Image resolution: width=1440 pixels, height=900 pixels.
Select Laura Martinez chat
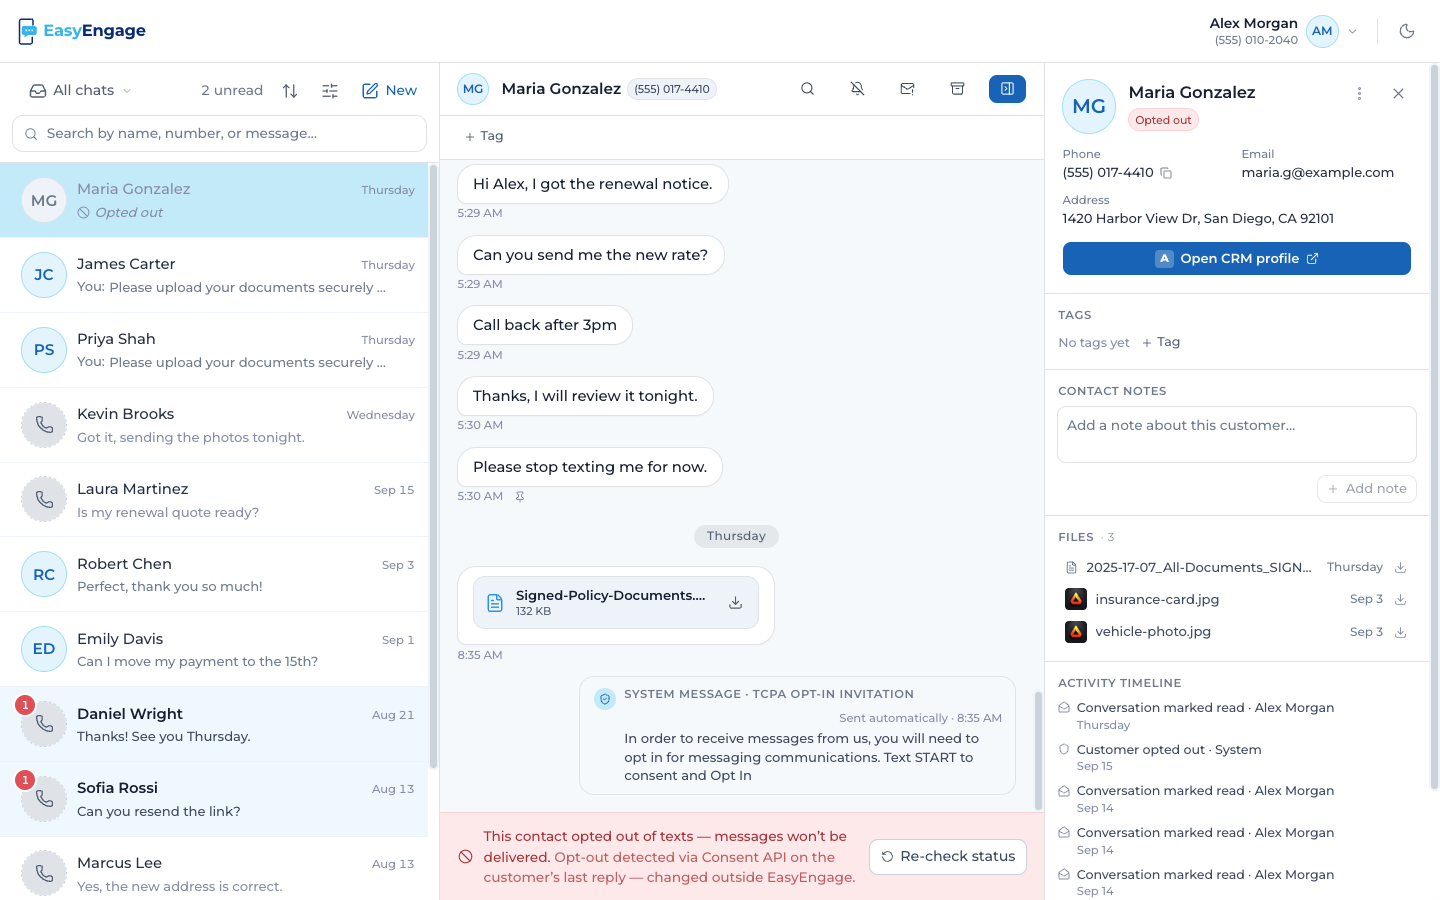coord(214,500)
